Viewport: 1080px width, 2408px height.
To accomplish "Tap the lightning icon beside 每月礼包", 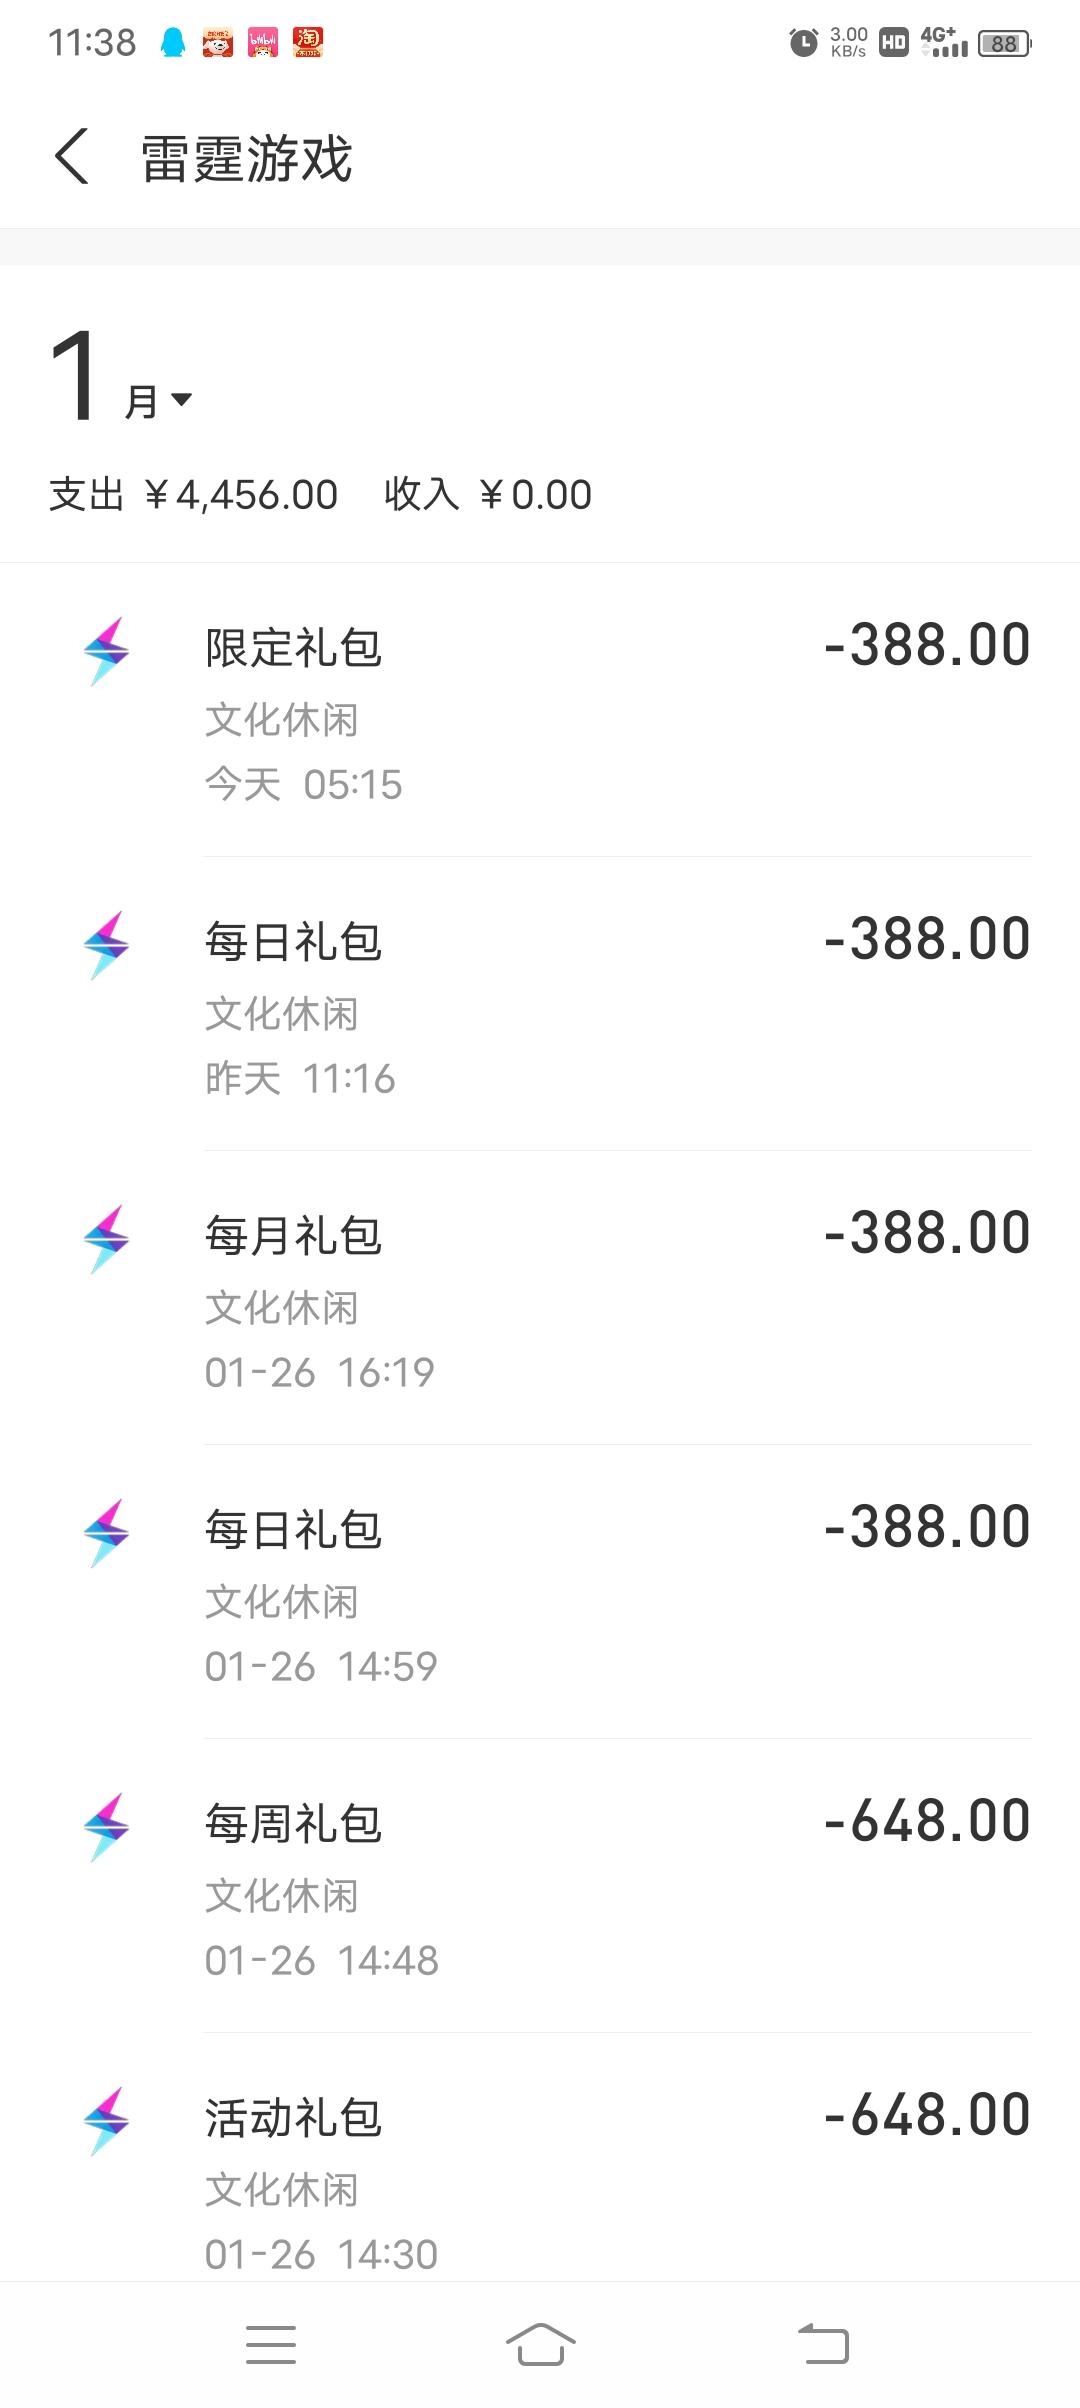I will (106, 1239).
